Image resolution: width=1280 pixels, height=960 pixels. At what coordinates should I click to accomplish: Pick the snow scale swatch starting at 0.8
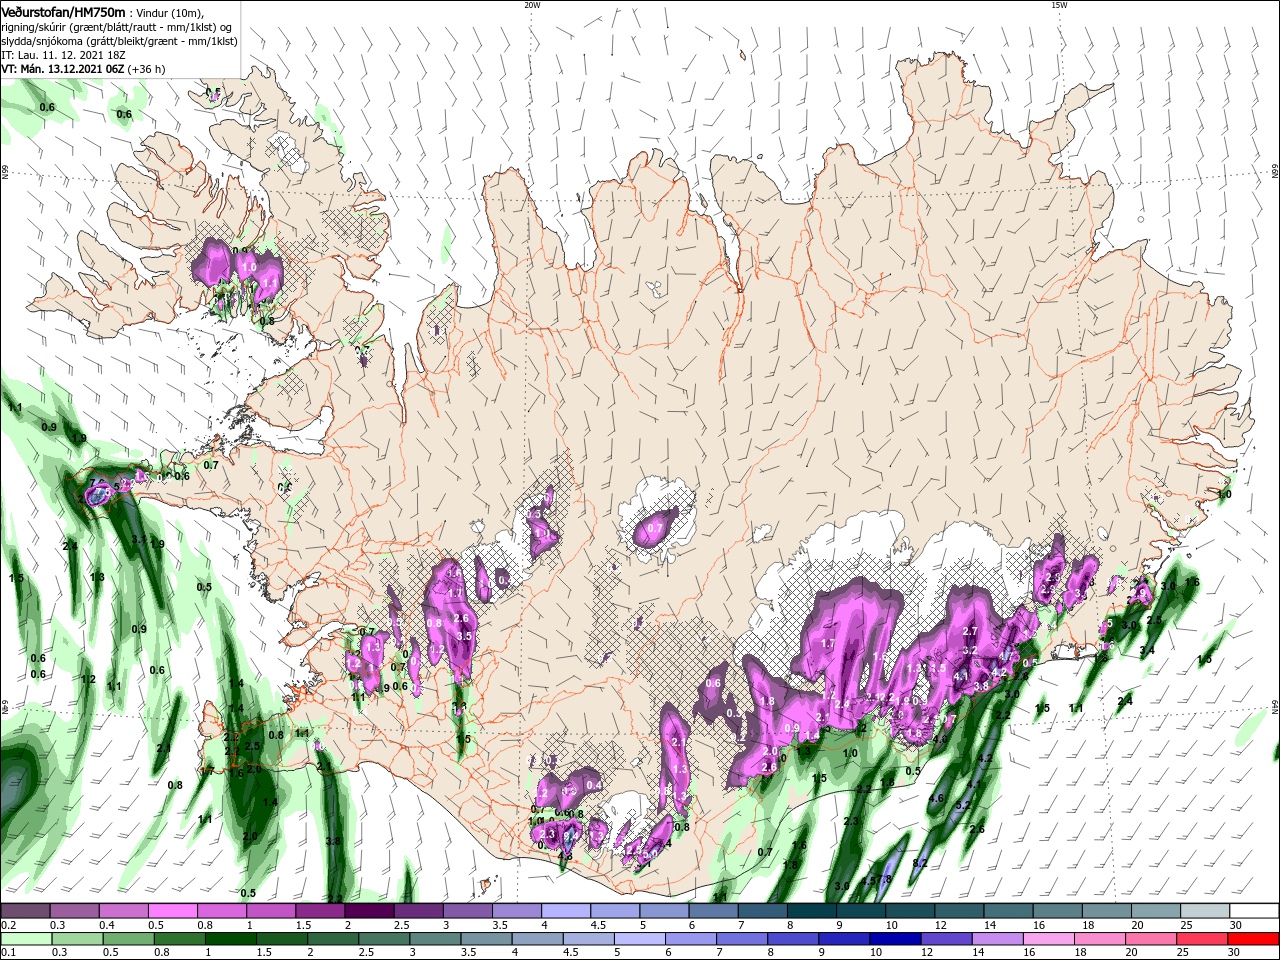coord(221,911)
